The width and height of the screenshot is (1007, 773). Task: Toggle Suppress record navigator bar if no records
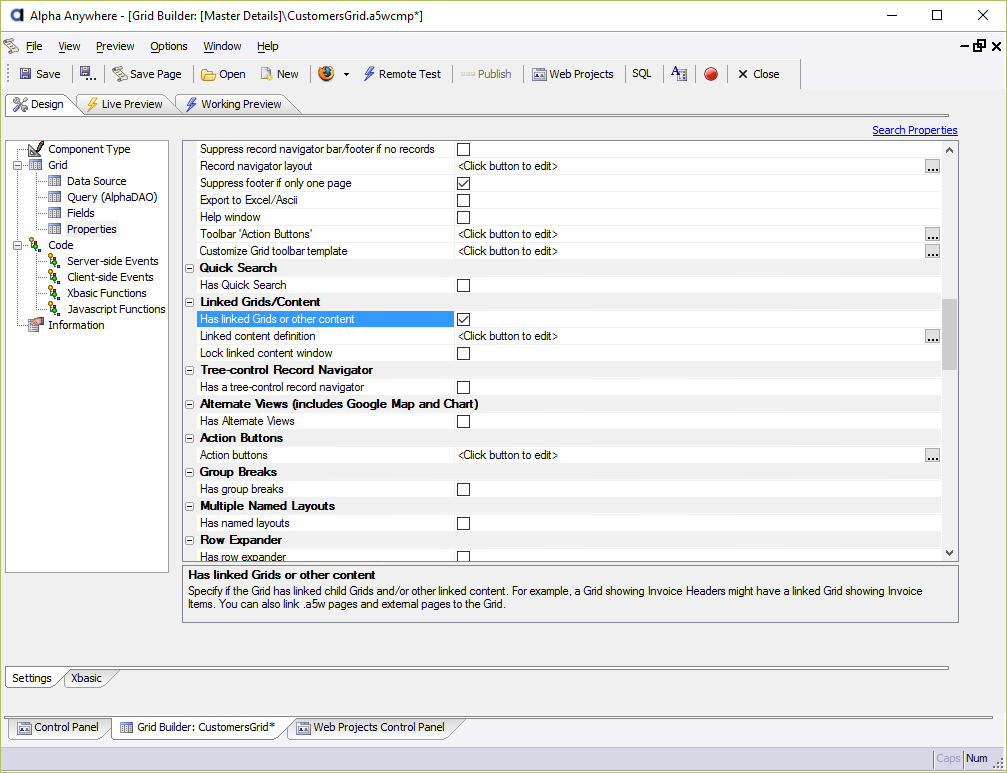click(x=463, y=150)
